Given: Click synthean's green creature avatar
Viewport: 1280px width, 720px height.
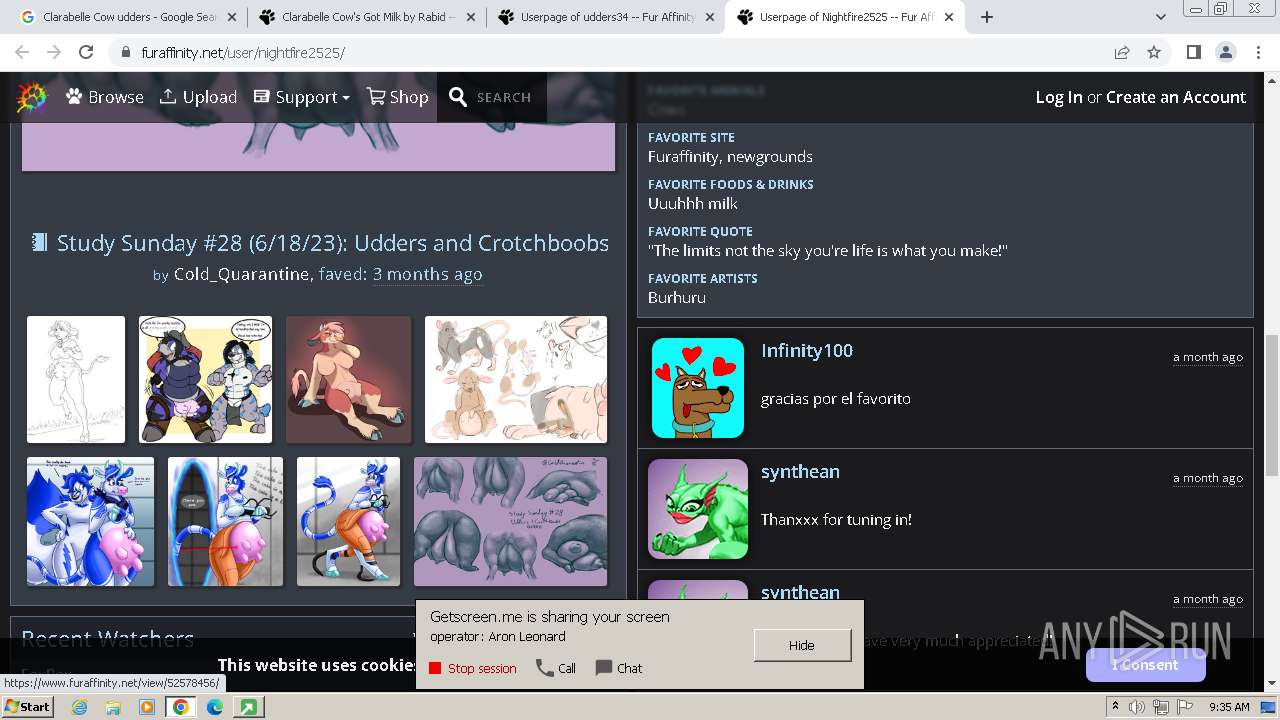Looking at the screenshot, I should 698,509.
